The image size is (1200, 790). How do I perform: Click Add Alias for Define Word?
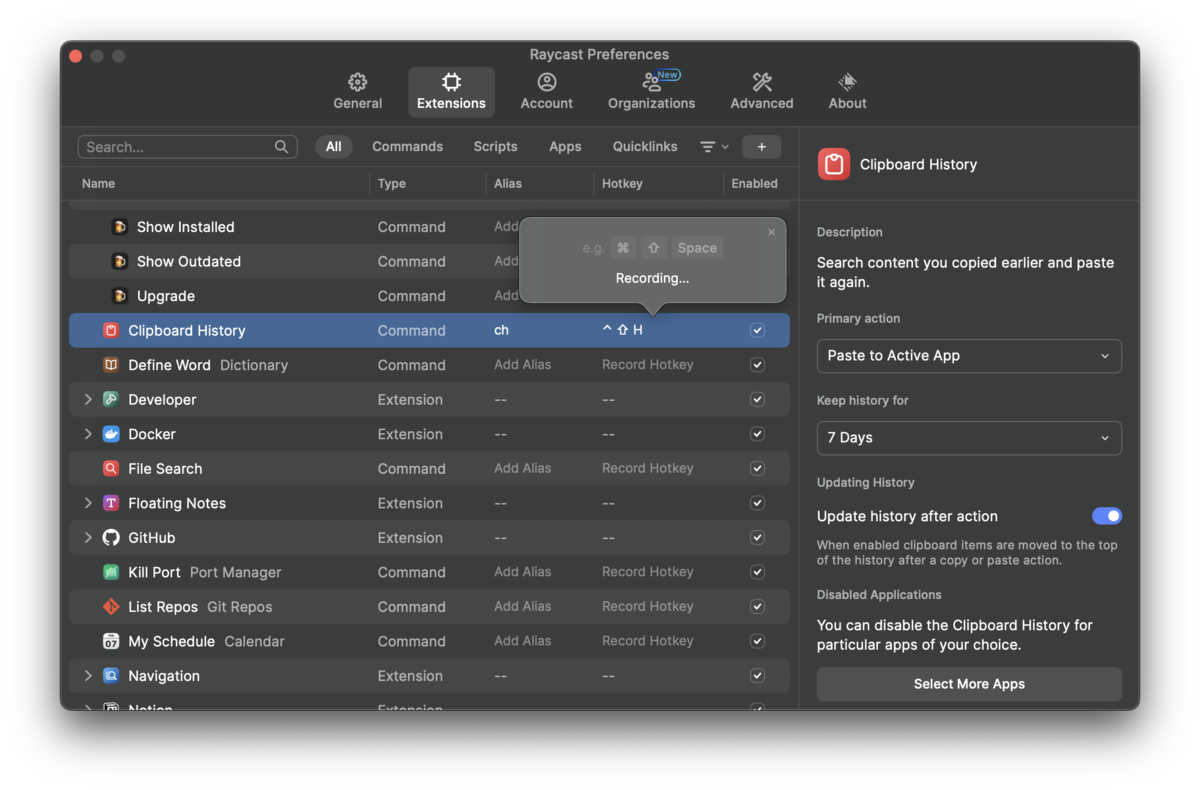pyautogui.click(x=522, y=365)
